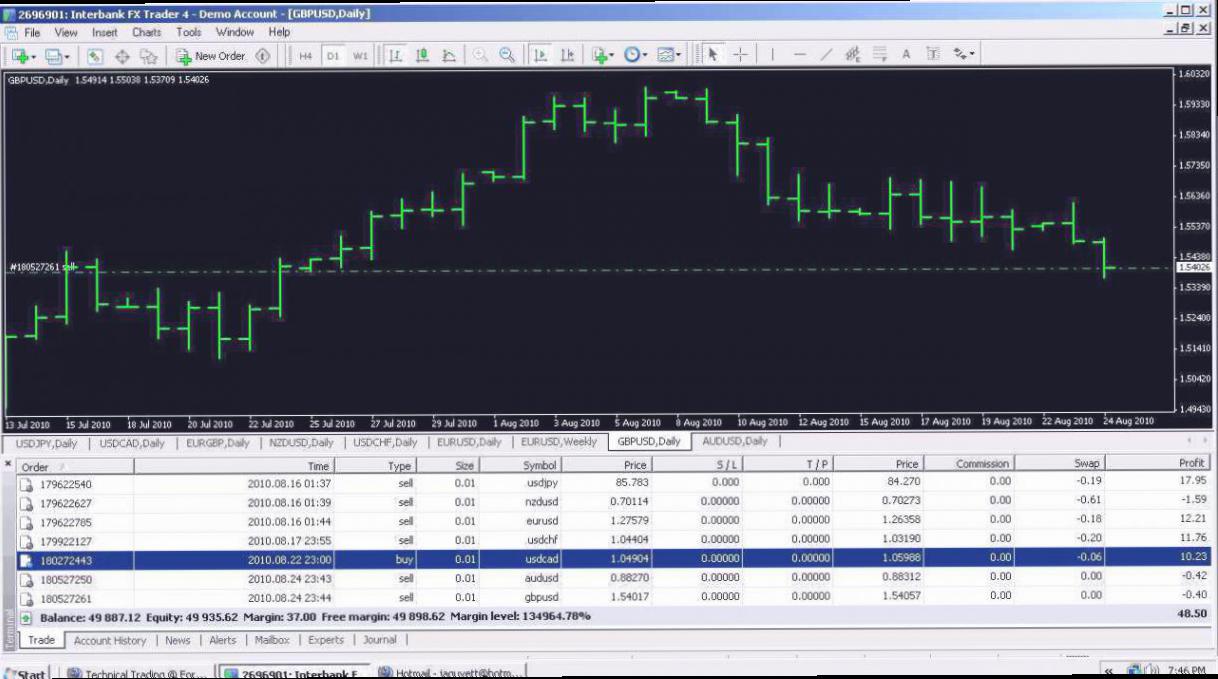The width and height of the screenshot is (1218, 679).
Task: Select the Cursor arrow tool
Action: tap(713, 56)
